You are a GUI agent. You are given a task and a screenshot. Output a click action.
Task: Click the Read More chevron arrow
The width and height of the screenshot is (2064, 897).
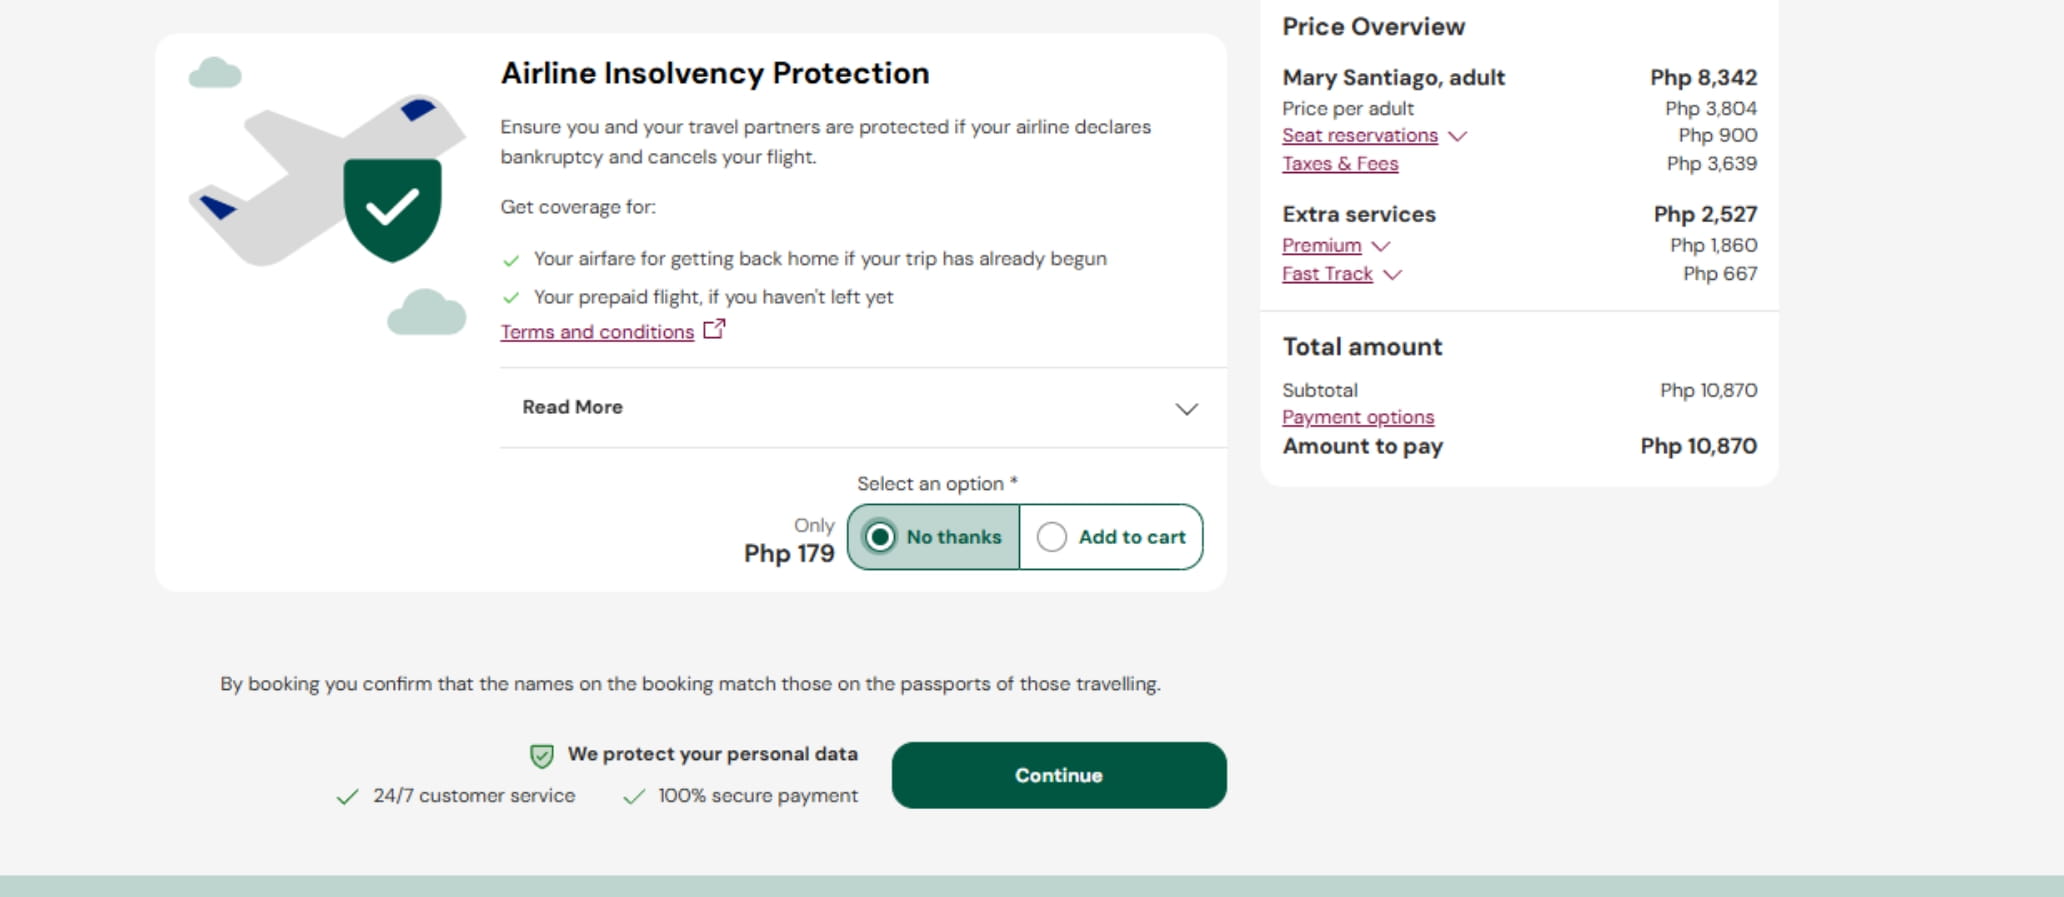(x=1186, y=409)
